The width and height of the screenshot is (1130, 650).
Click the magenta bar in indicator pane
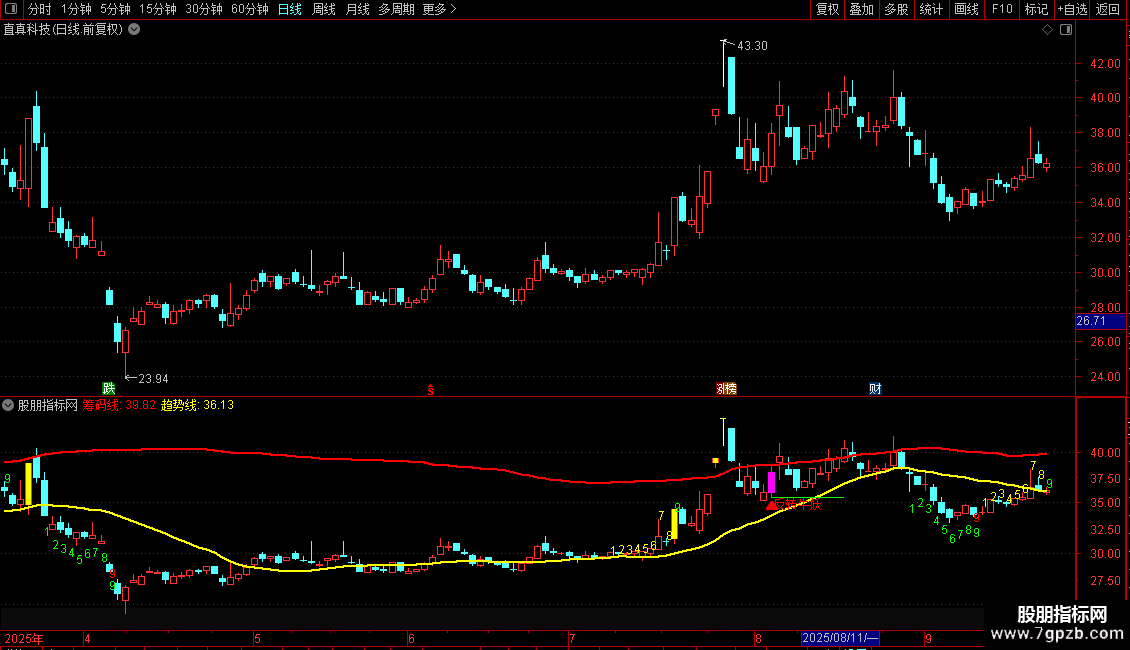771,482
